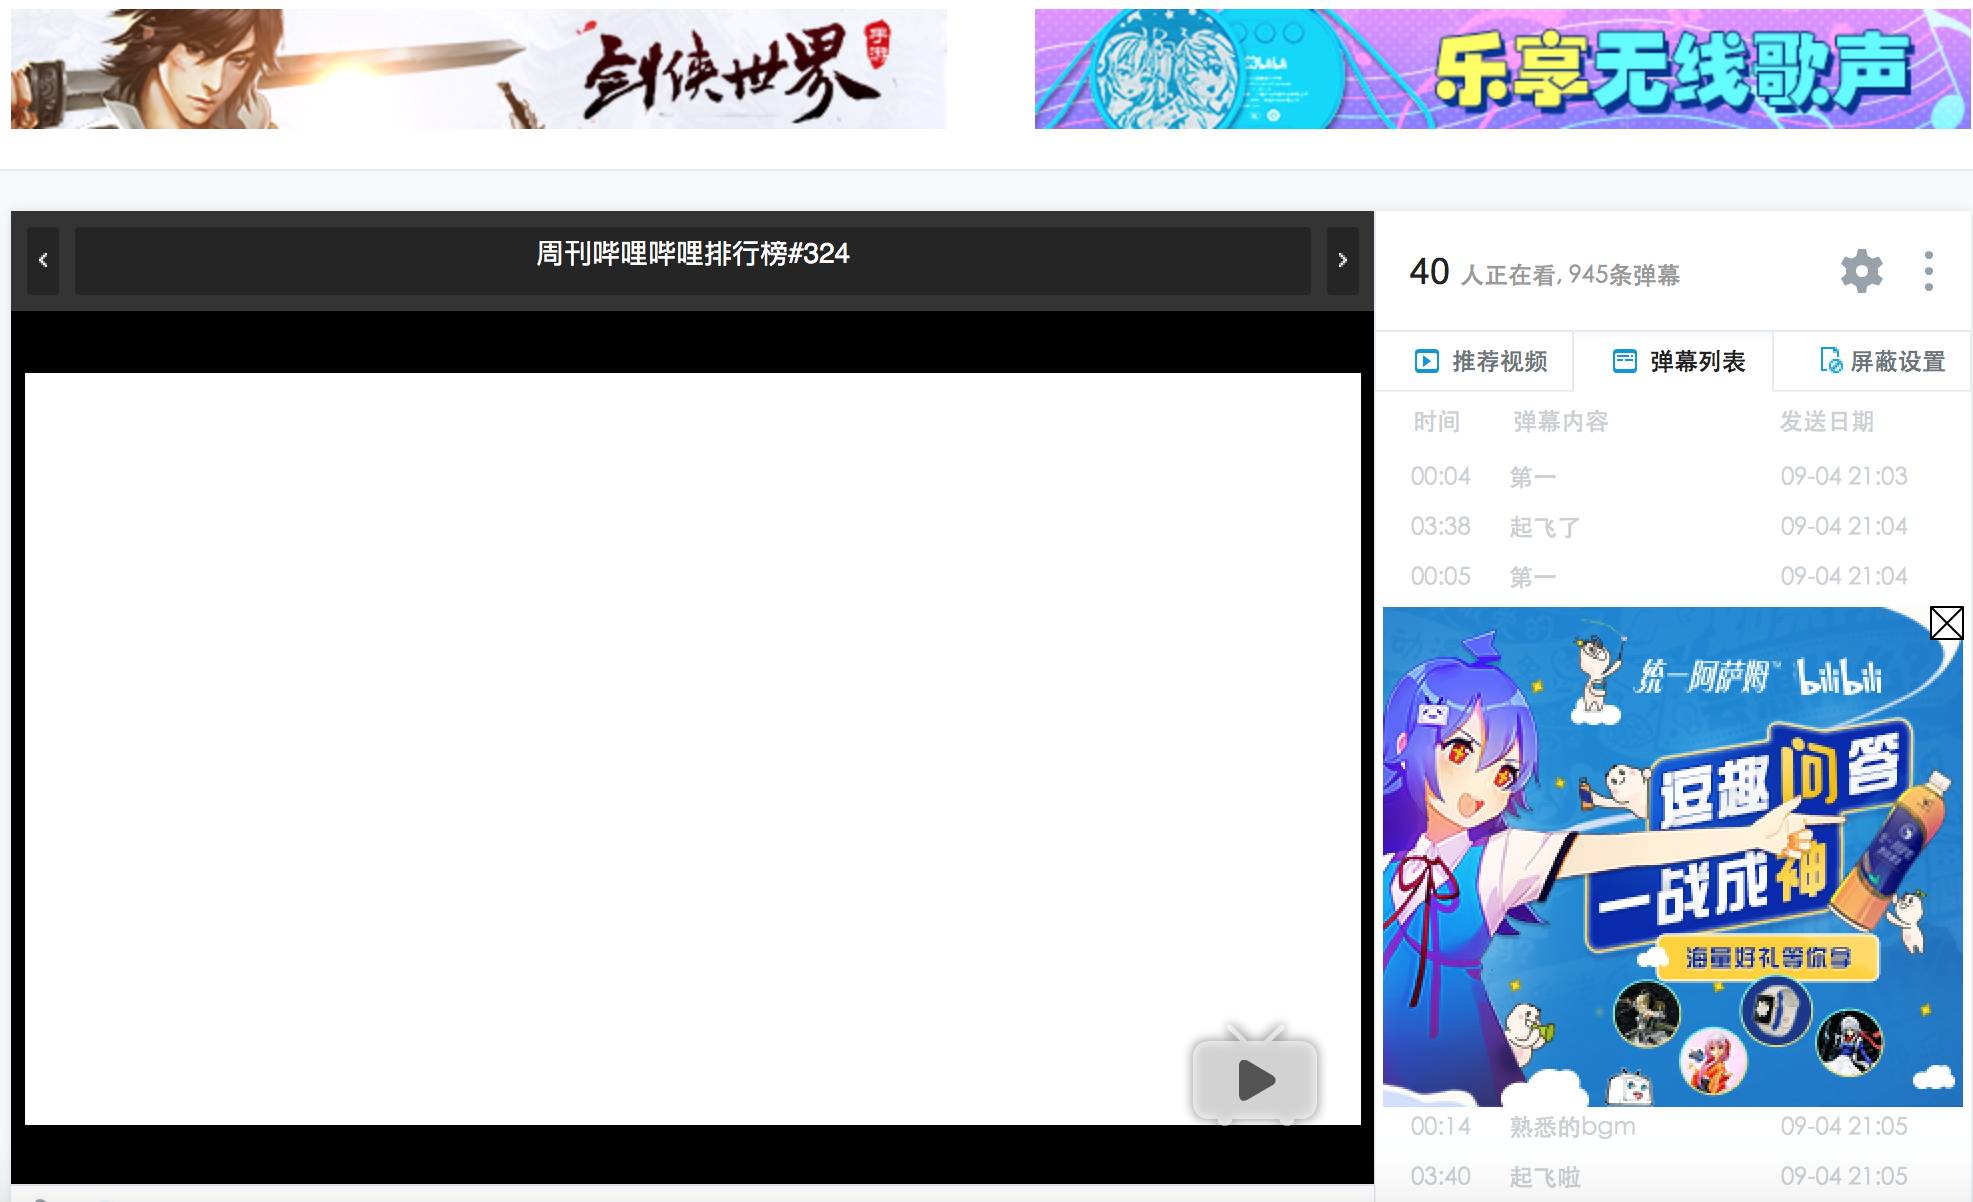The height and width of the screenshot is (1202, 1973).
Task: Sort danmaku by 时间 column header
Action: (1436, 421)
